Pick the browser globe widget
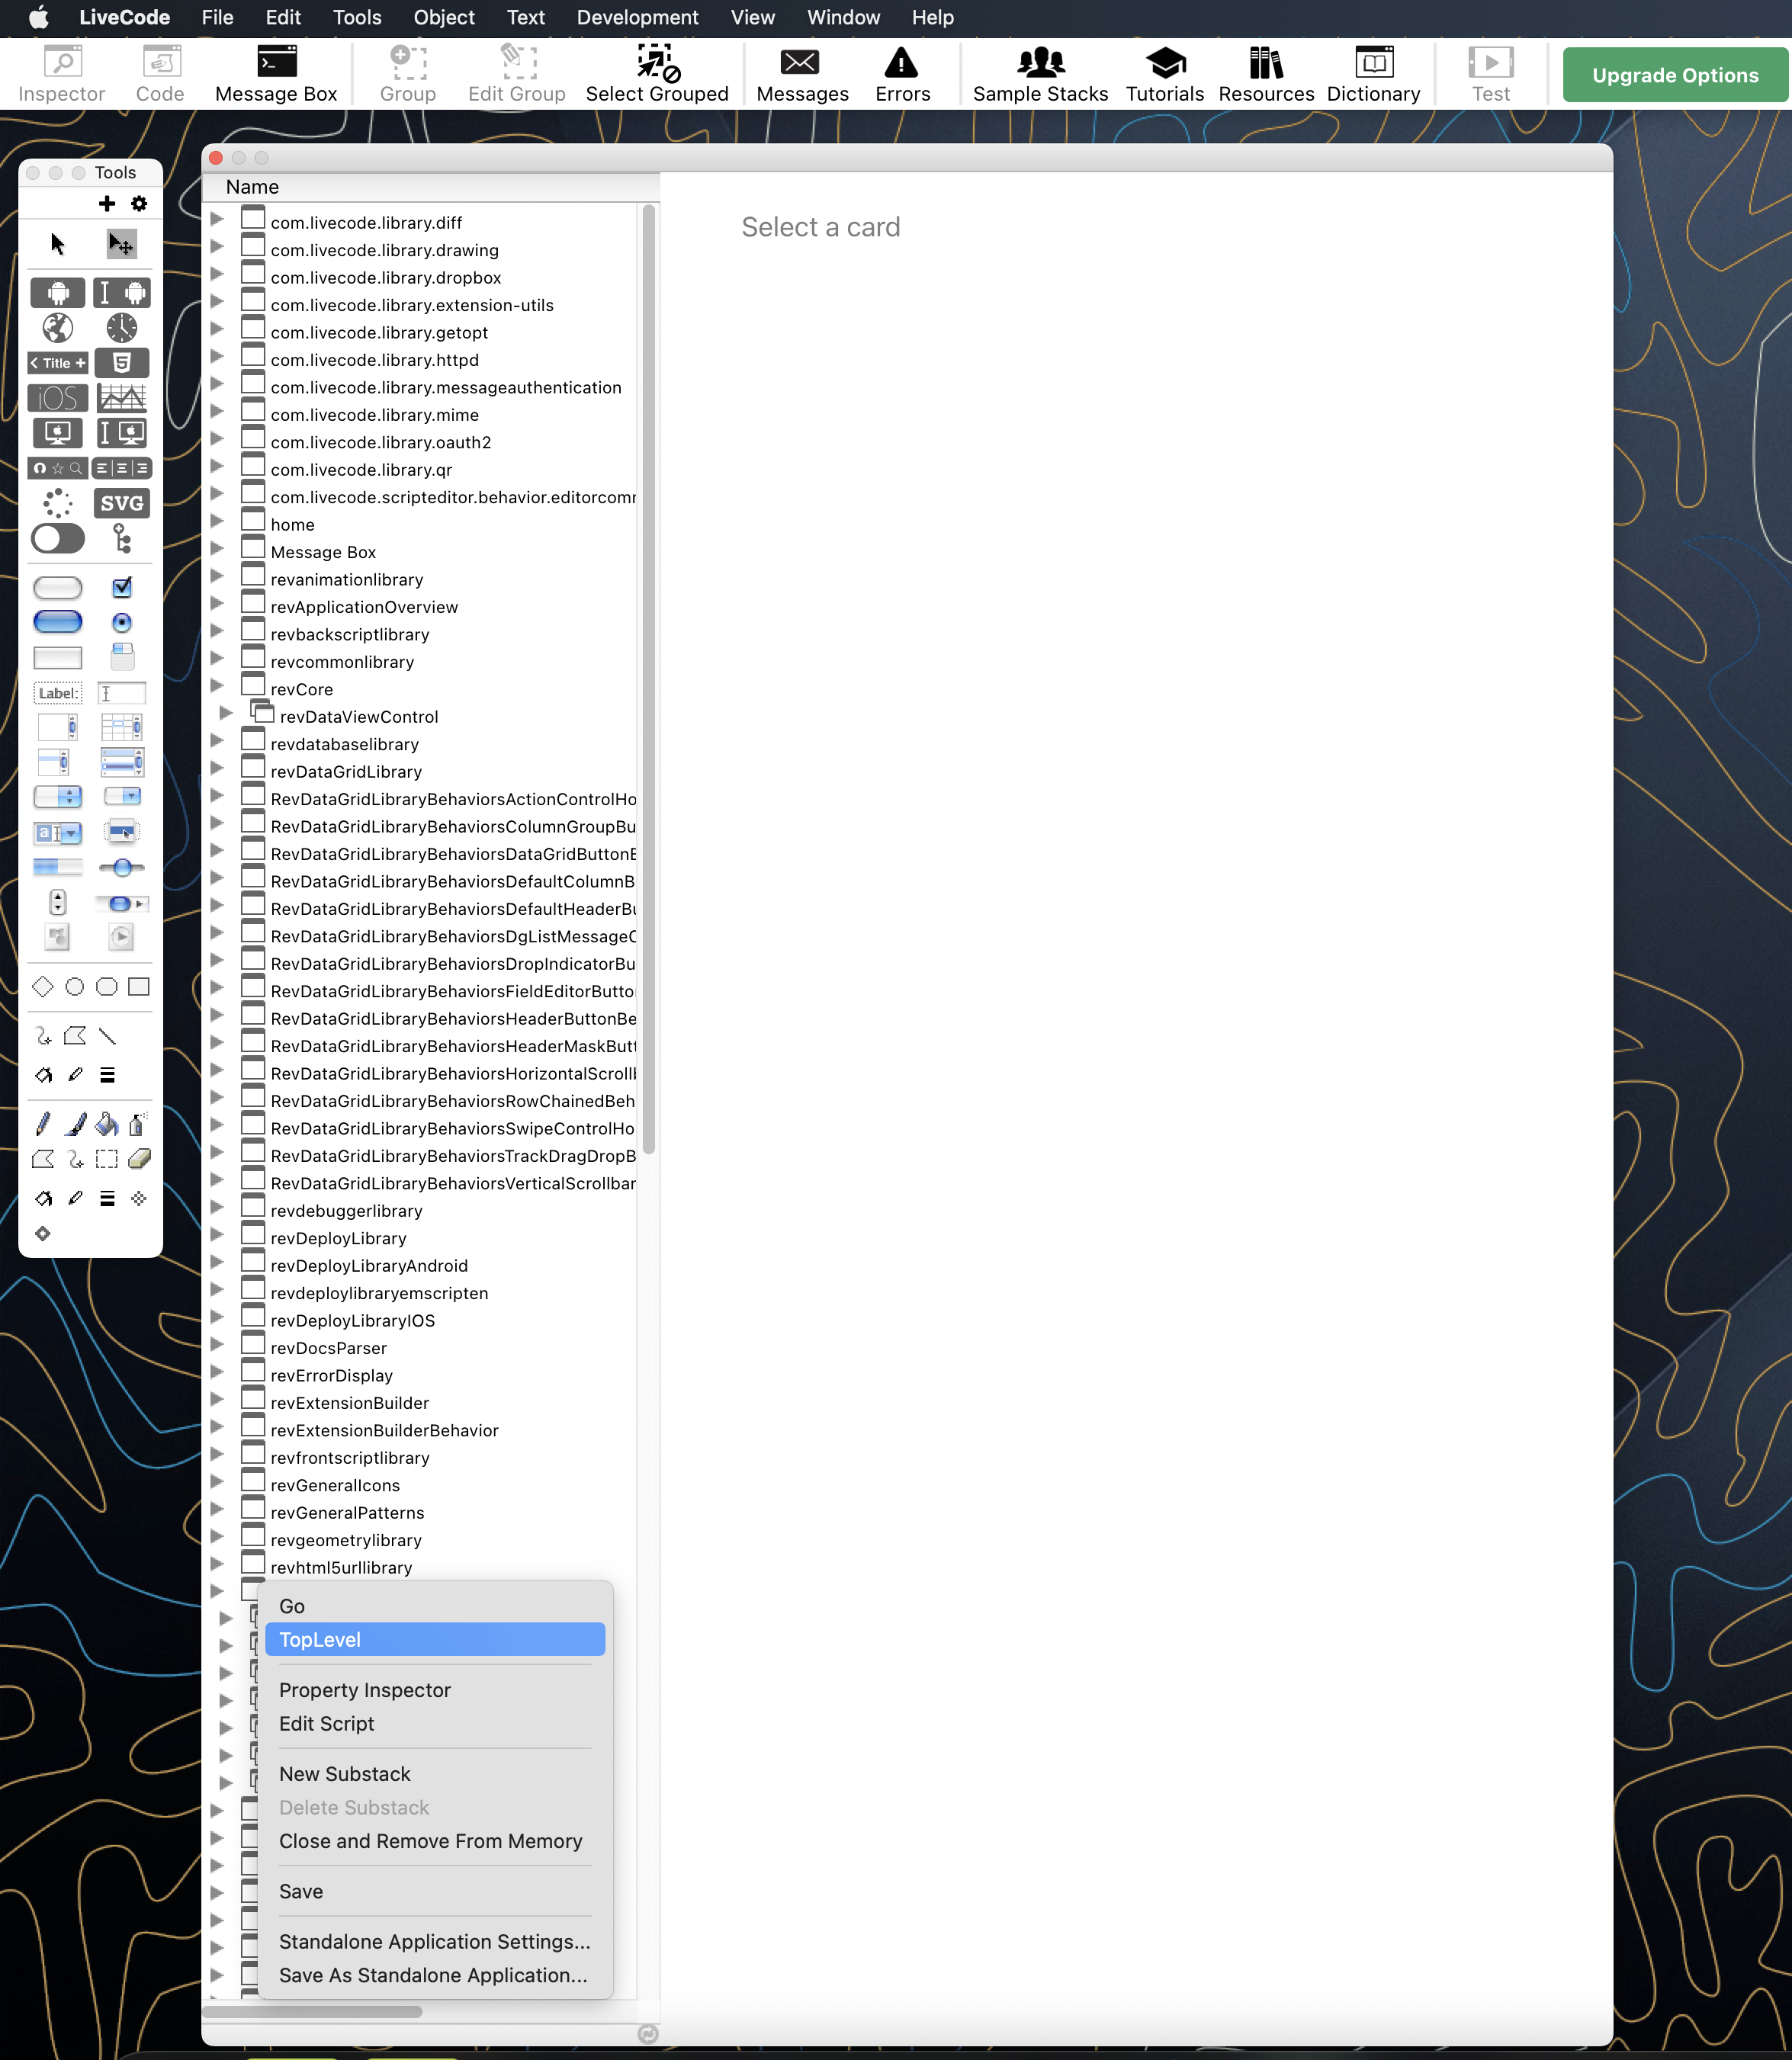This screenshot has width=1792, height=2060. pyautogui.click(x=58, y=328)
